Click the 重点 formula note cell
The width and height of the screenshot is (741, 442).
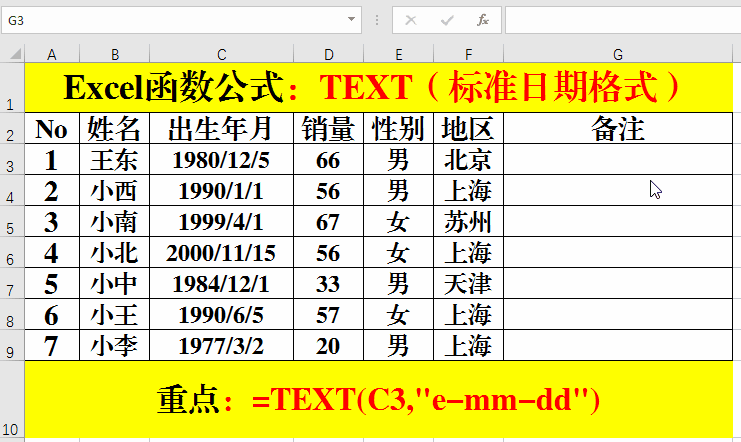point(379,399)
